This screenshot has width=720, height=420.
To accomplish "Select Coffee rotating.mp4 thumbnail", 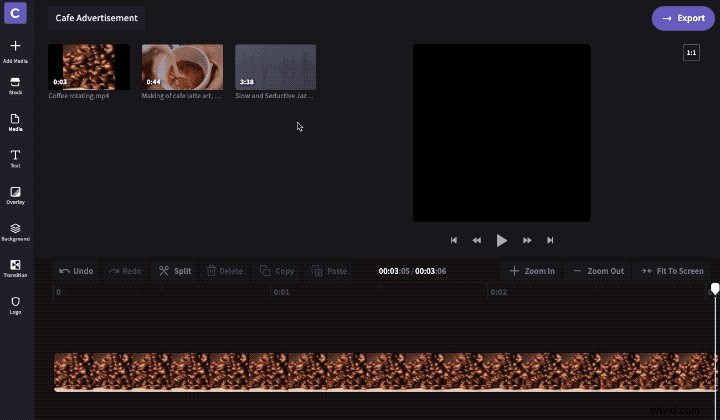I will click(89, 67).
